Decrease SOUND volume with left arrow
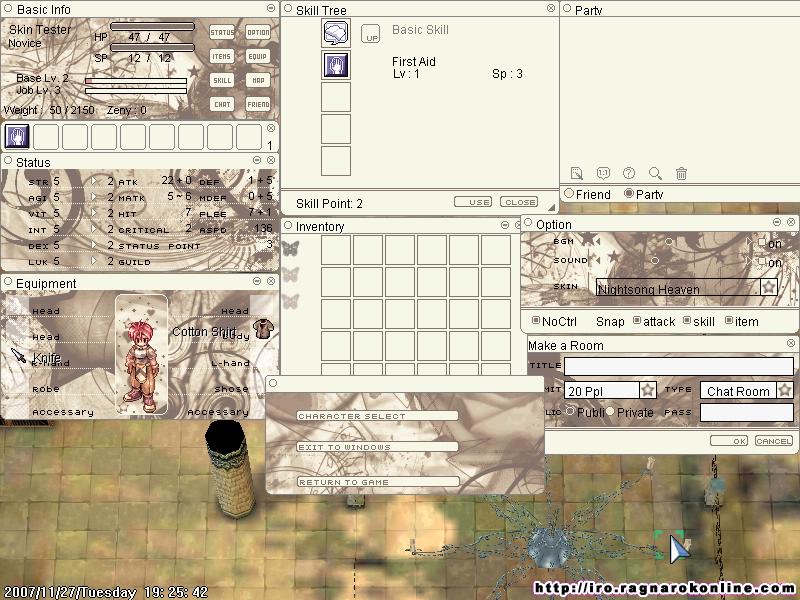This screenshot has width=800, height=600. (597, 260)
